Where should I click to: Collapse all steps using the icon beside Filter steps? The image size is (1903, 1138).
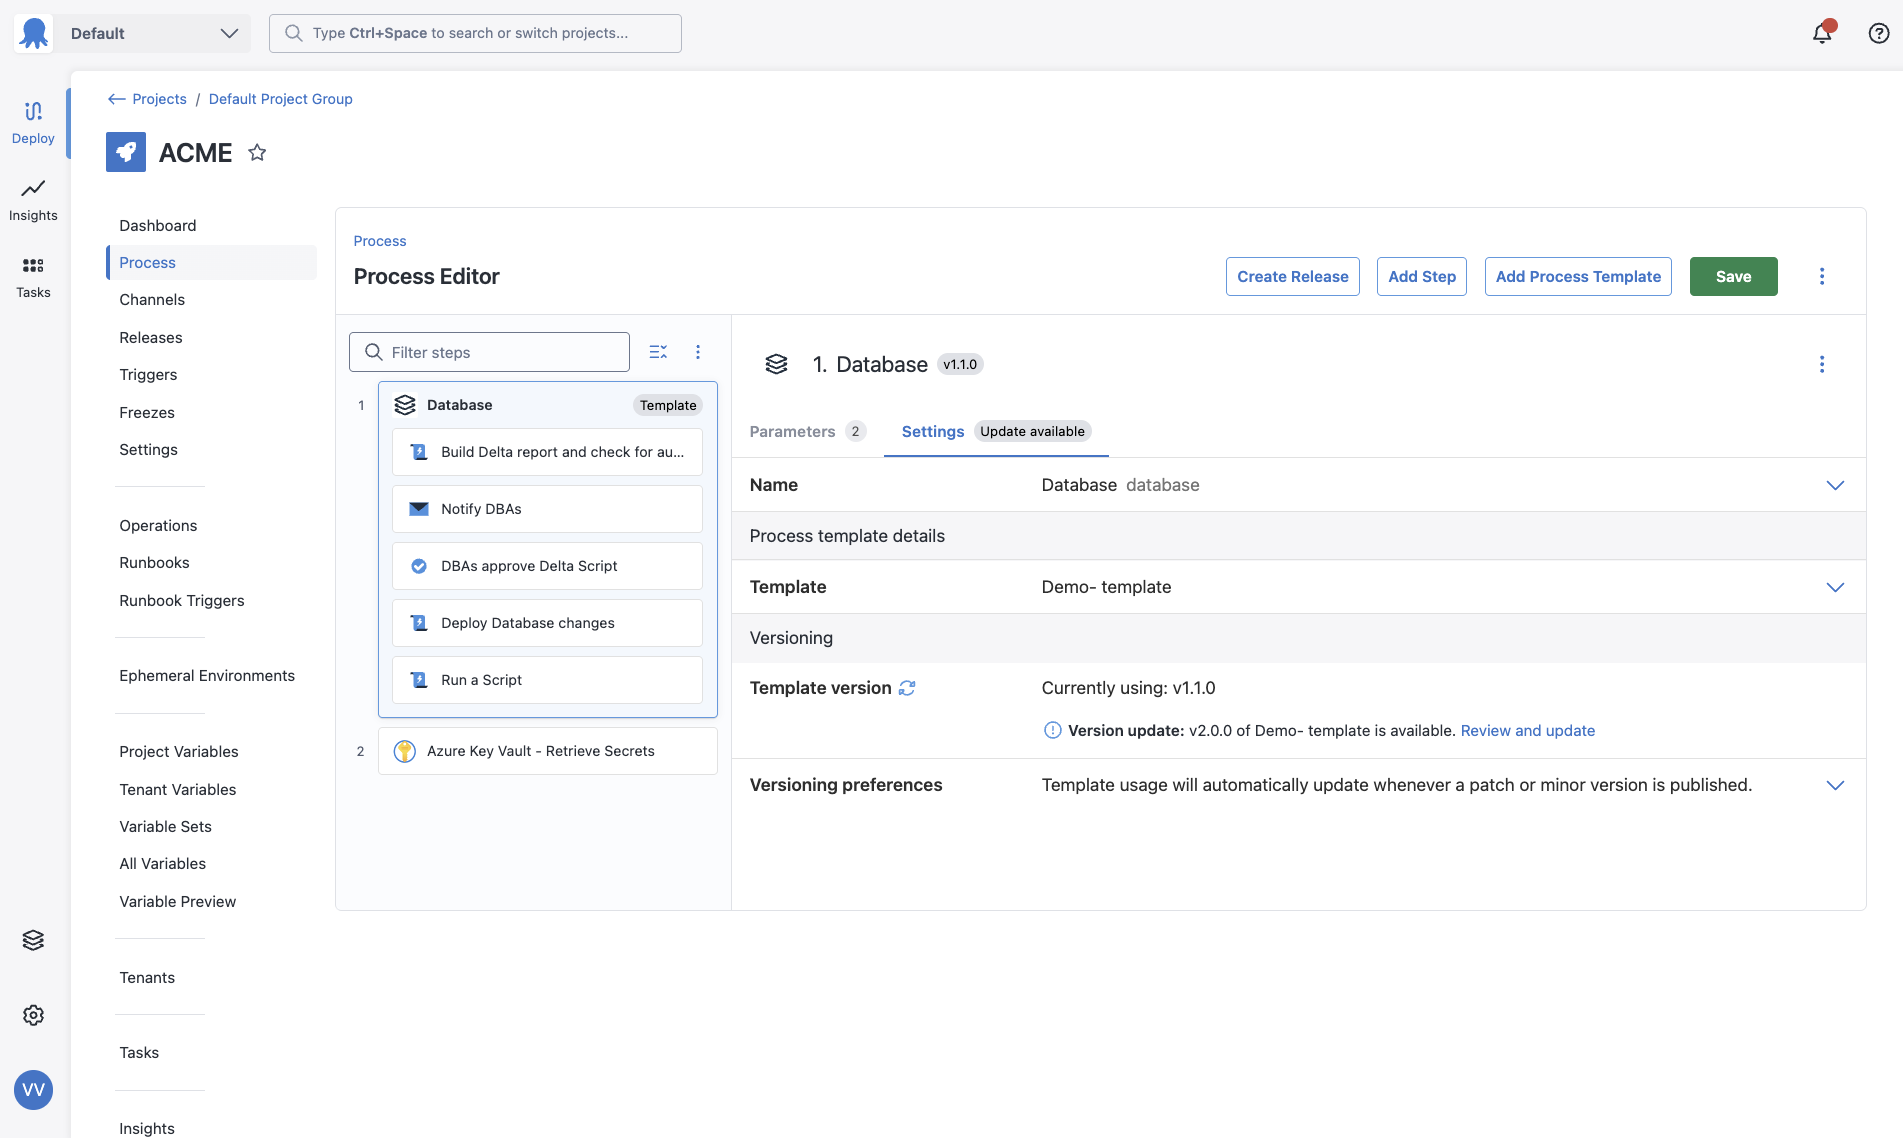coord(657,351)
